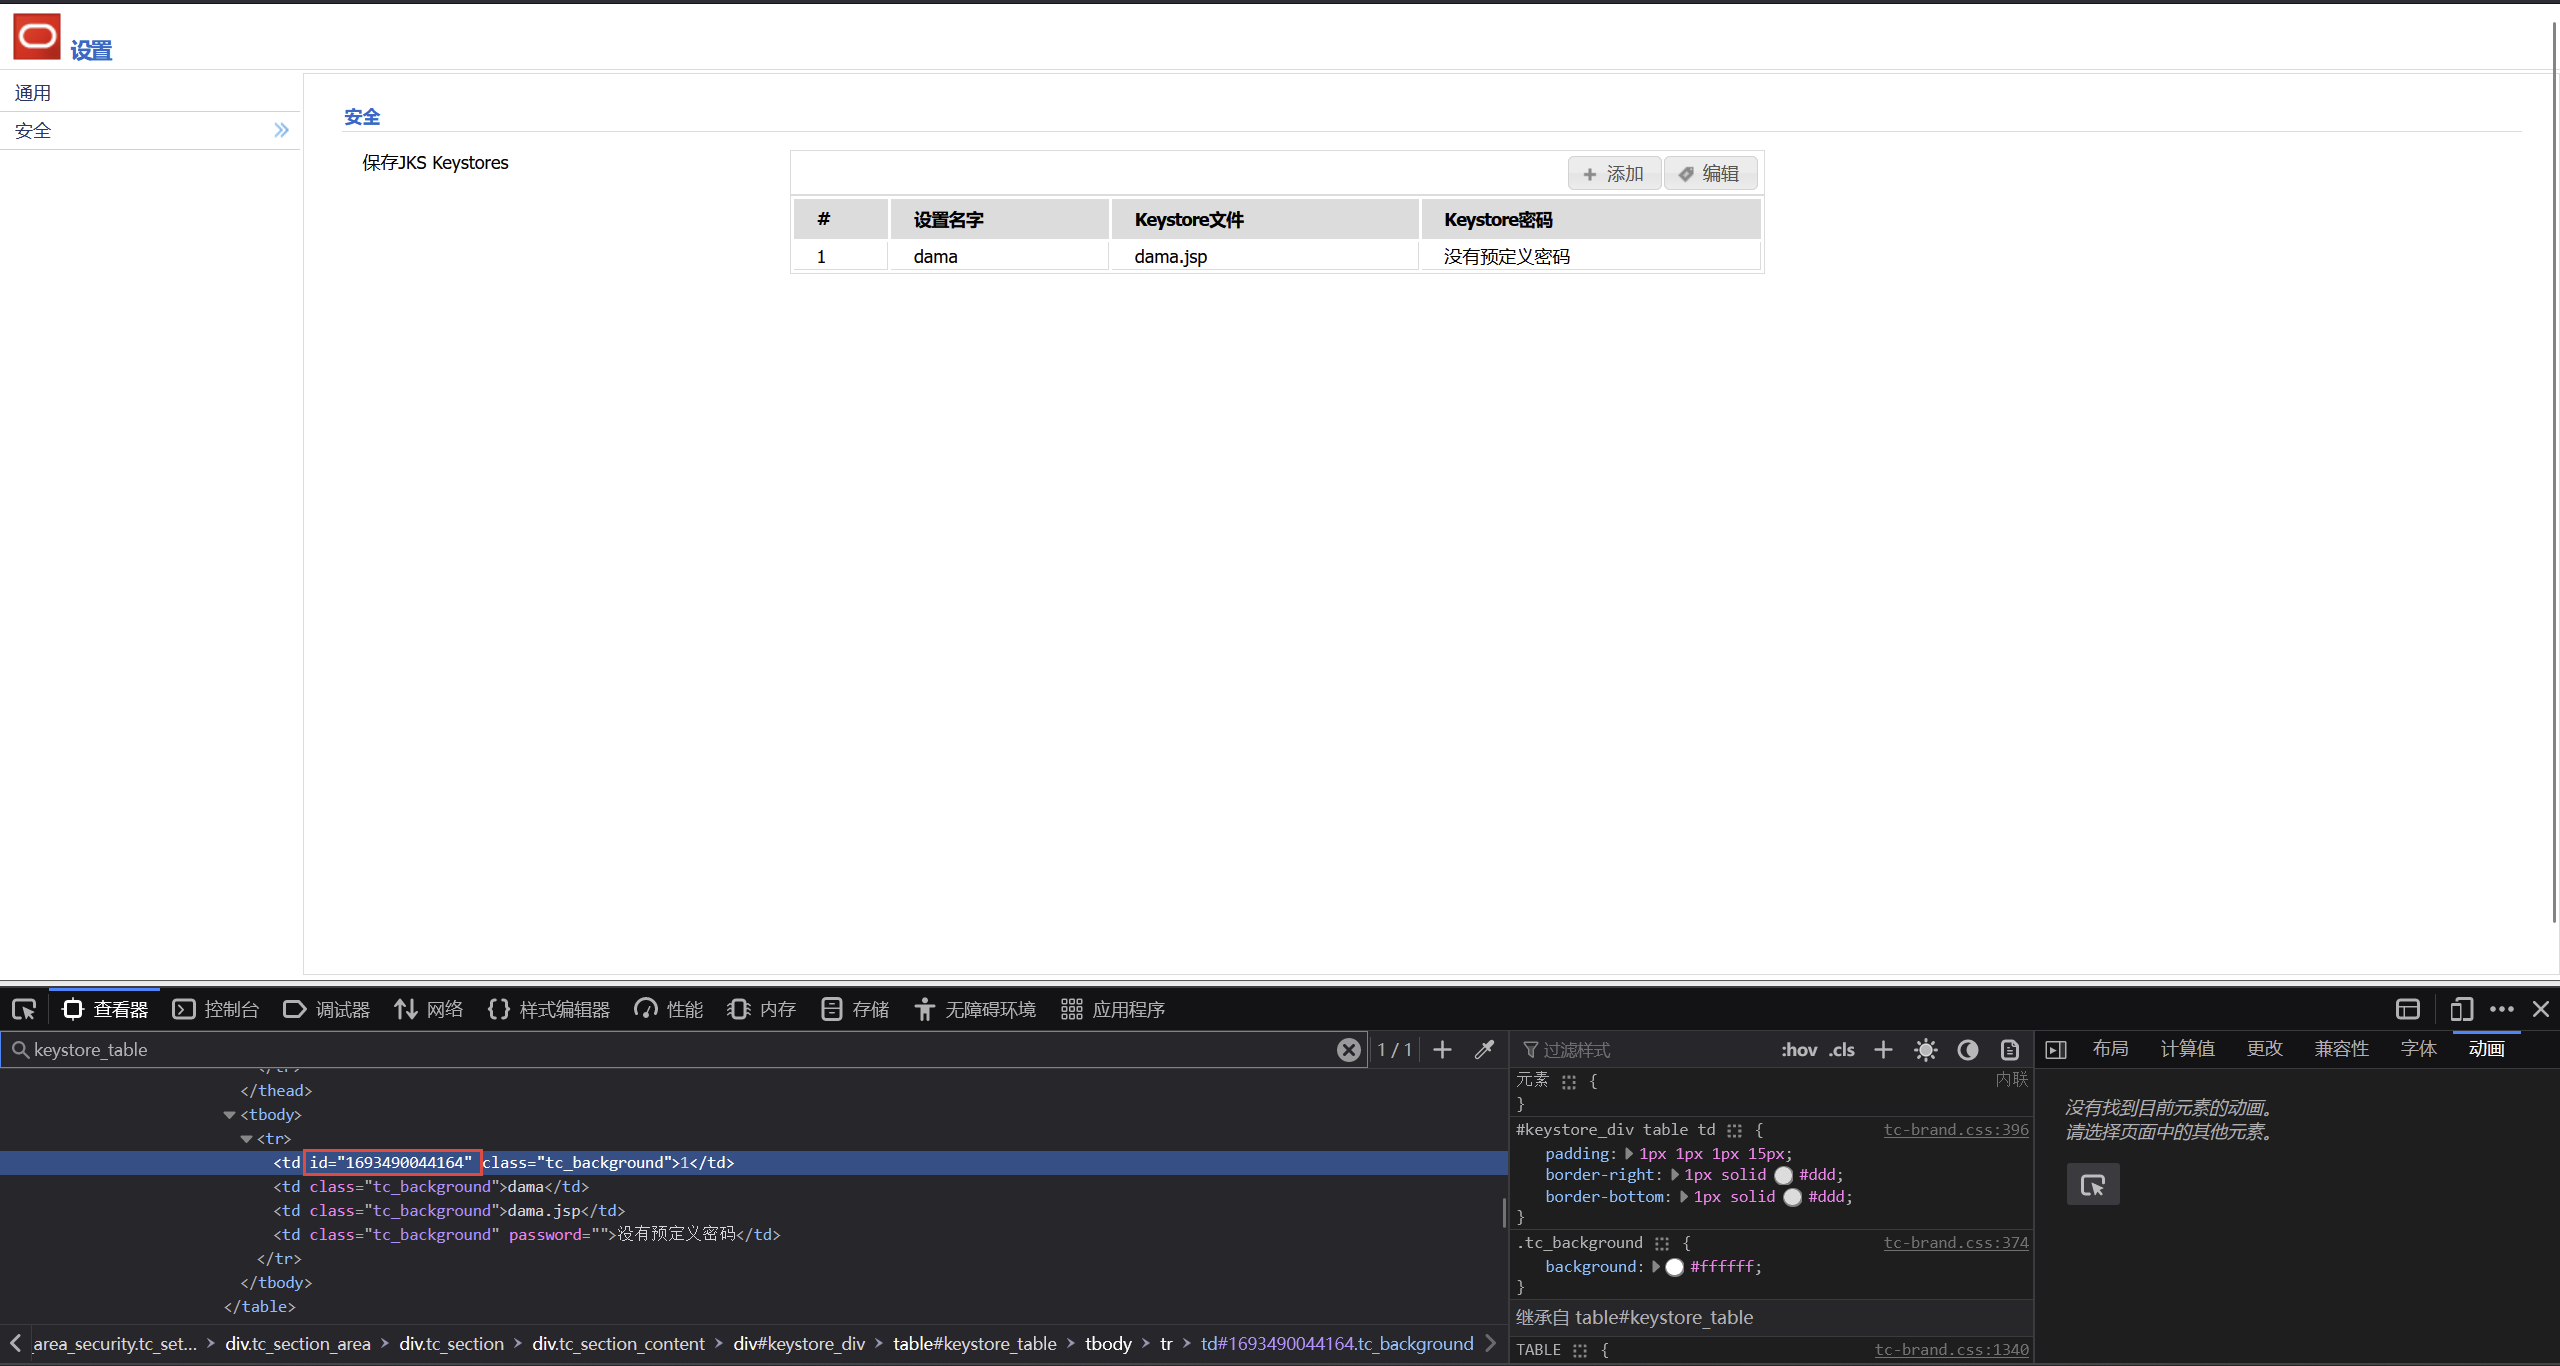Image resolution: width=2560 pixels, height=1366 pixels.
Task: Toggle responsive design mode icon
Action: tap(2461, 1009)
